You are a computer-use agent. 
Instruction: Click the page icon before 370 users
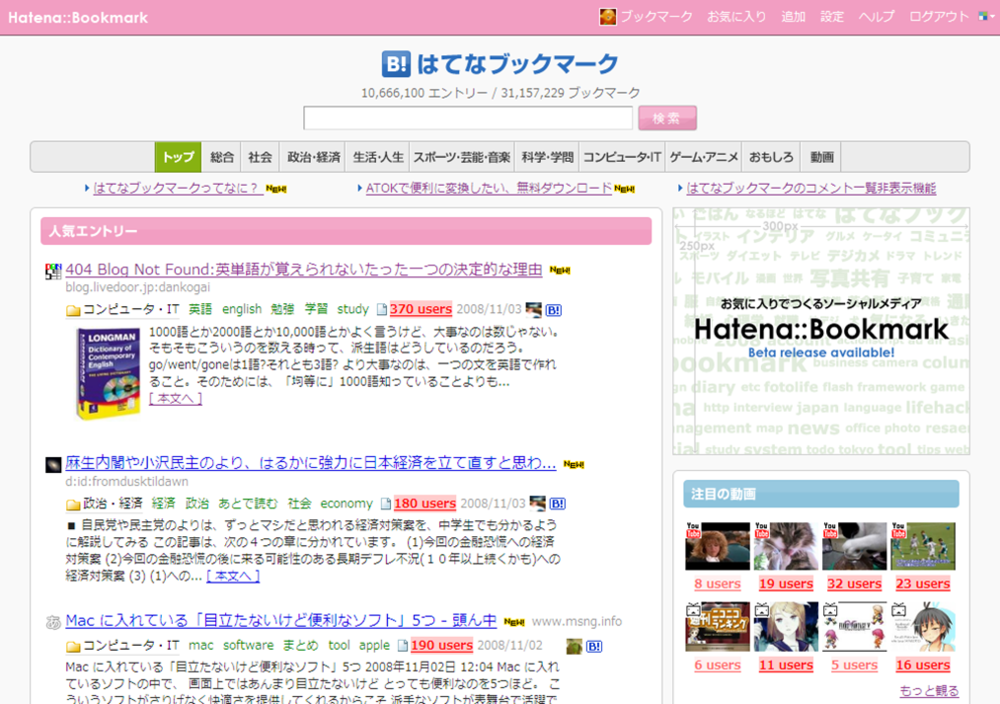tap(381, 310)
